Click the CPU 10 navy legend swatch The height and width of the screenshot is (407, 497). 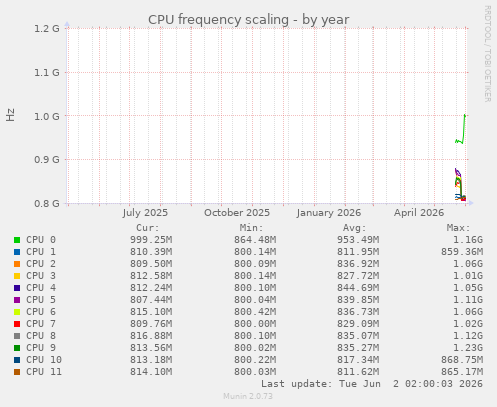pos(17,360)
